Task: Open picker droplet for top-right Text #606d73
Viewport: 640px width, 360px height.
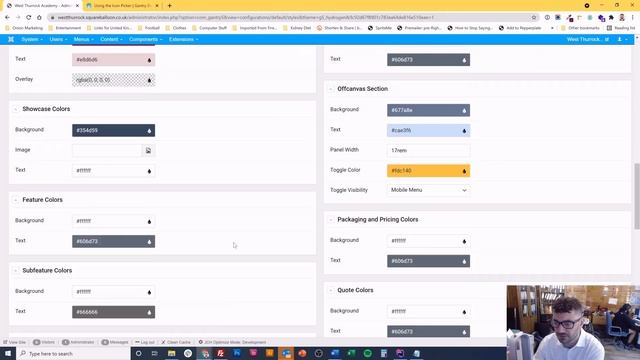Action: click(464, 60)
